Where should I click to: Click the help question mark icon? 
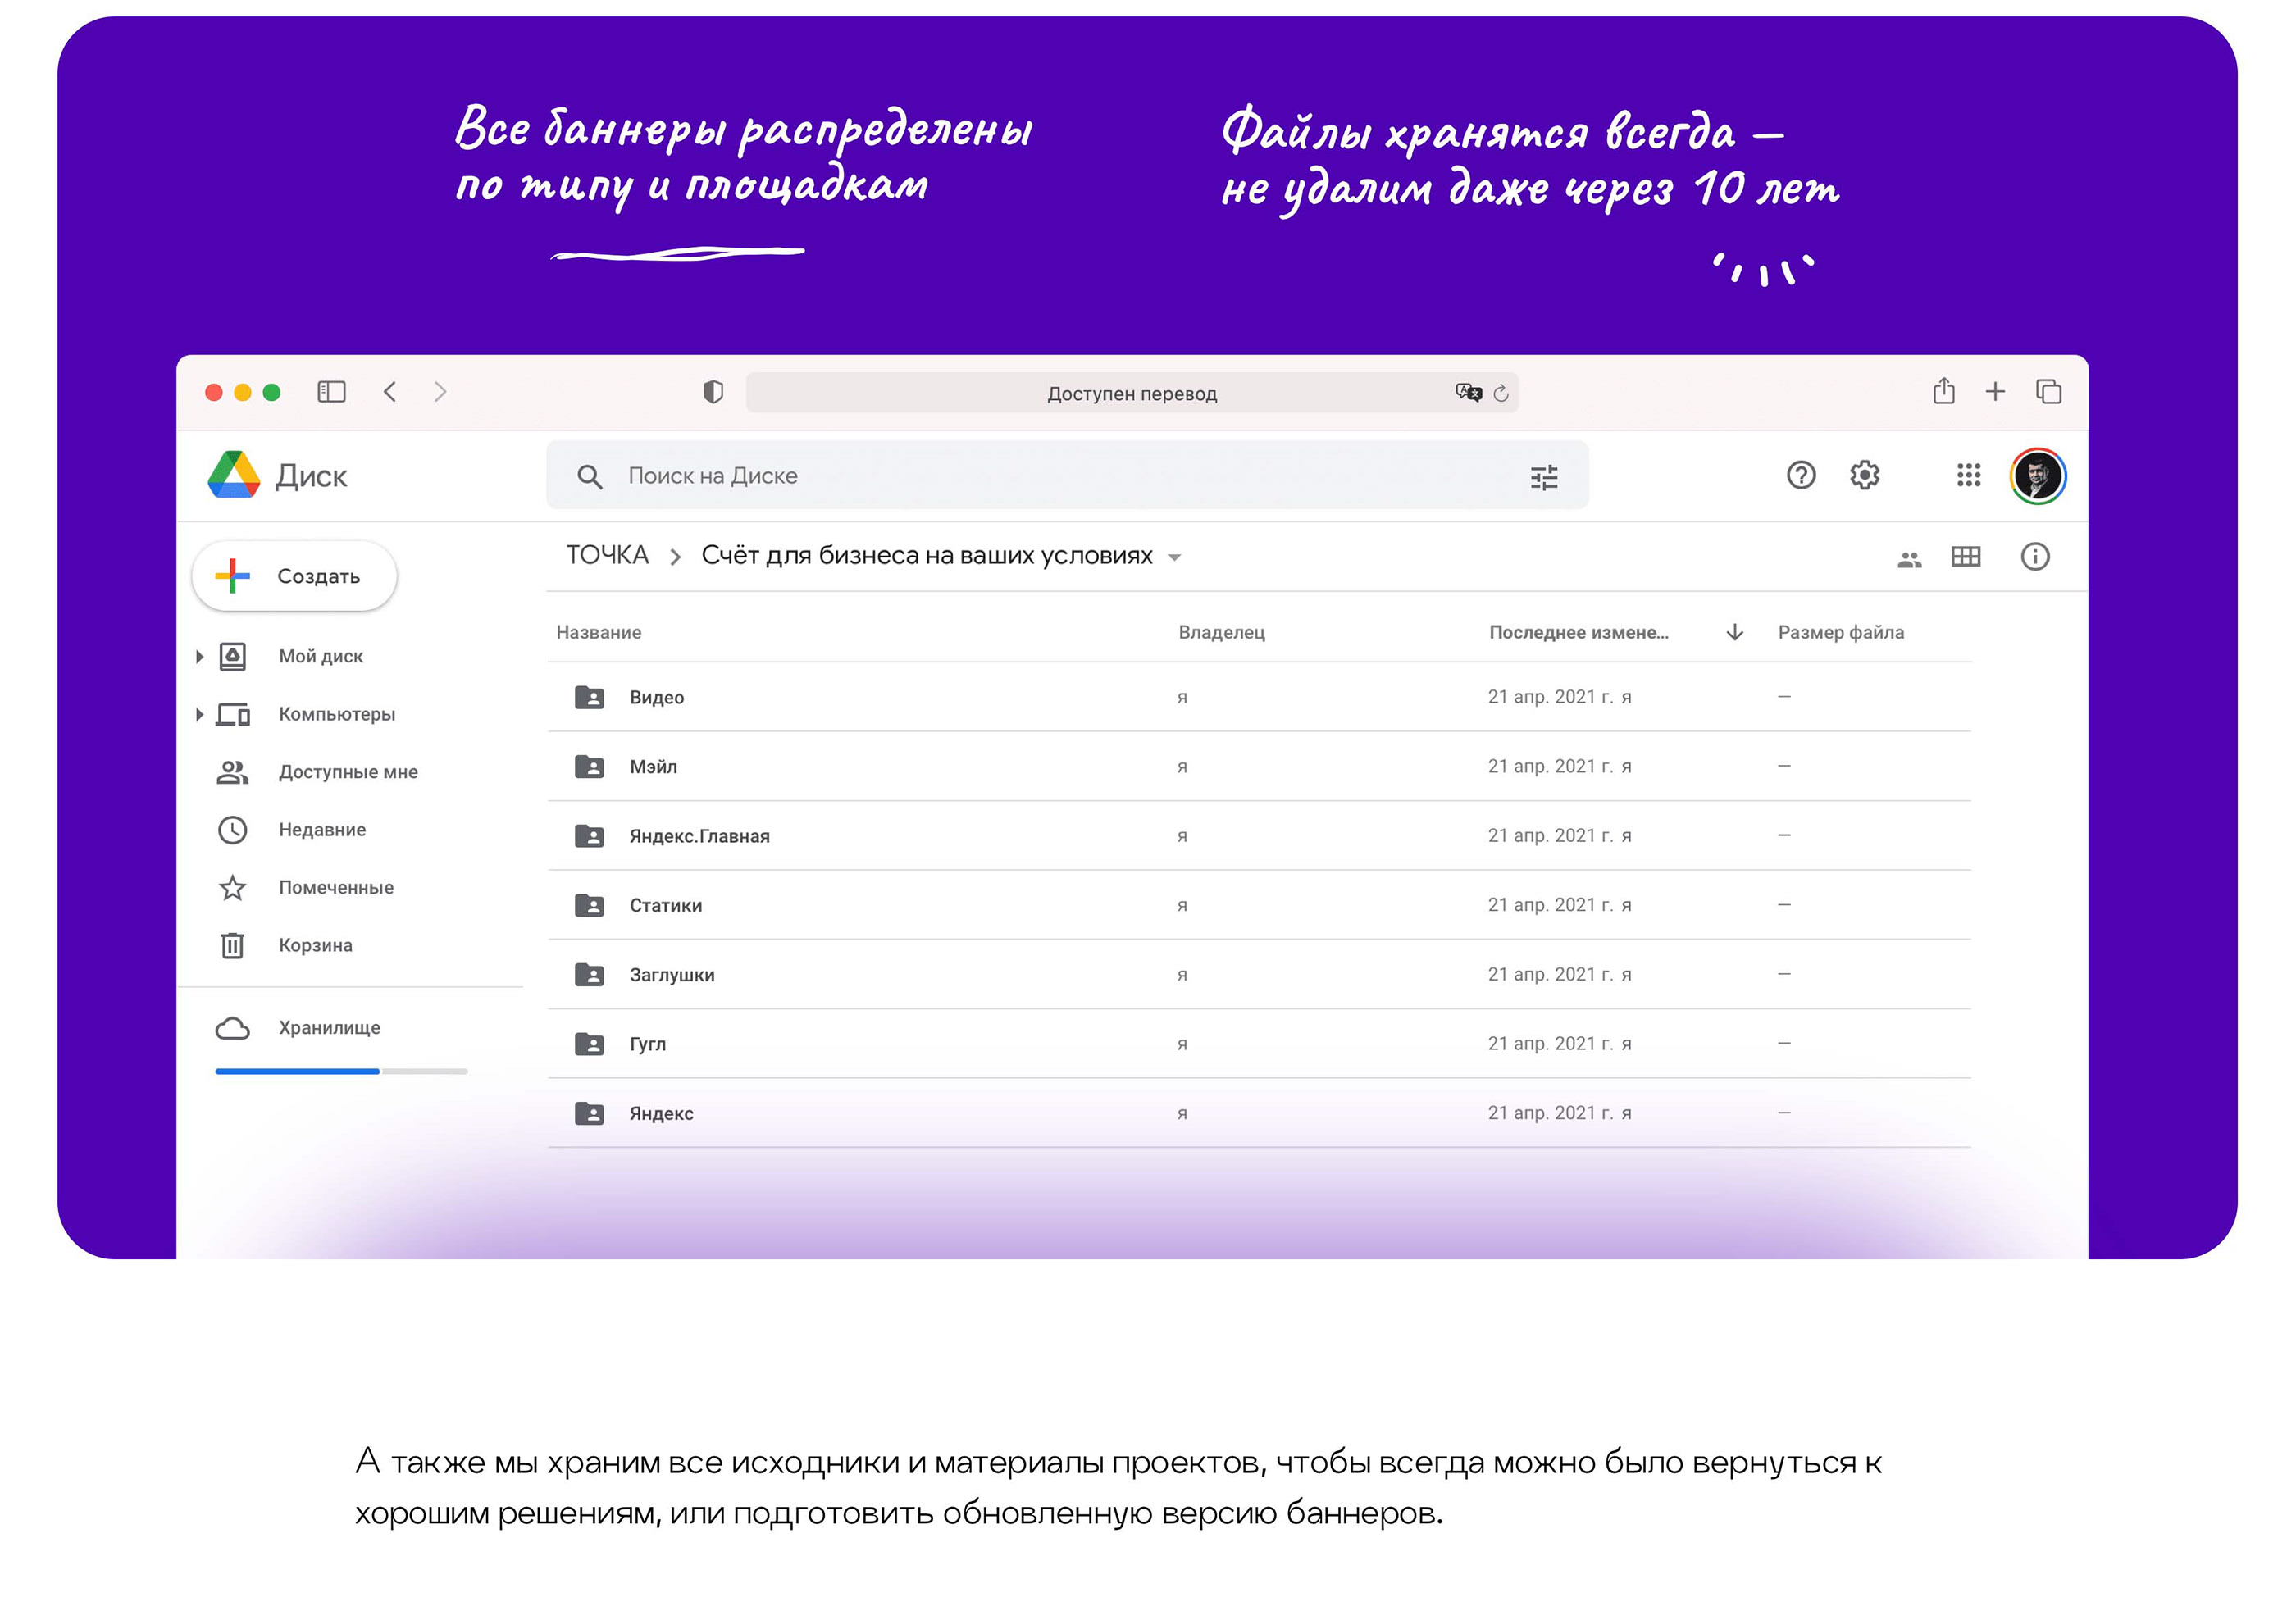coord(1801,476)
